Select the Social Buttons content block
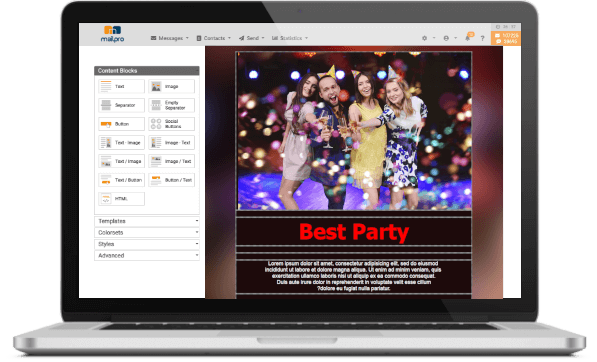 [171, 124]
